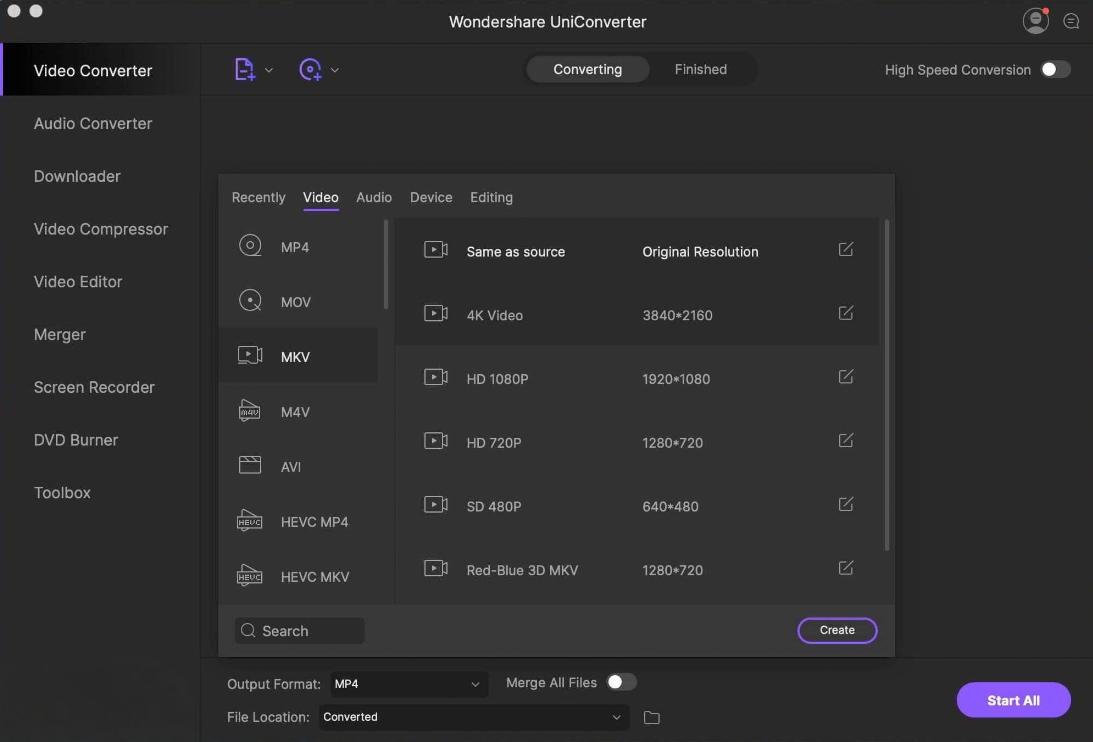Toggle Merge All Files switch
Viewport: 1093px width, 742px height.
pos(621,682)
